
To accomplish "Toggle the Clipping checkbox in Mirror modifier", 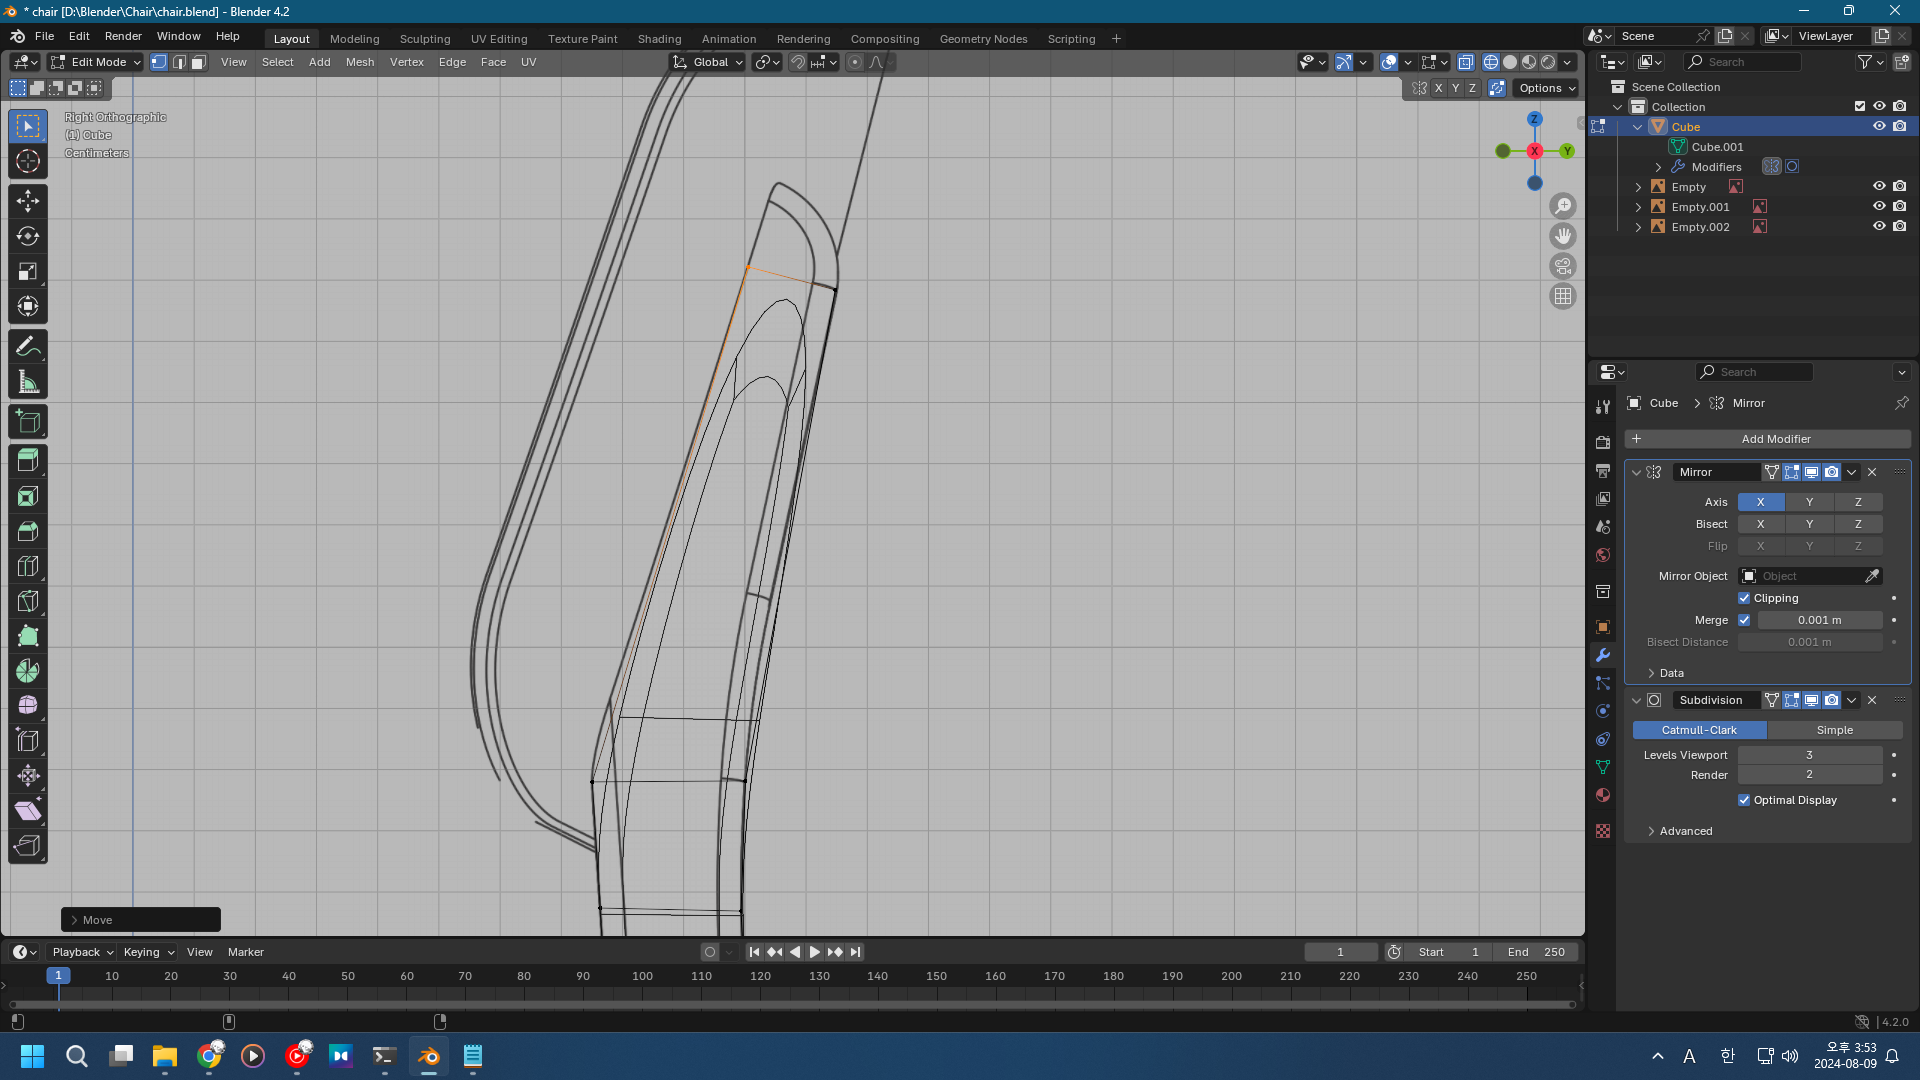I will (x=1744, y=598).
